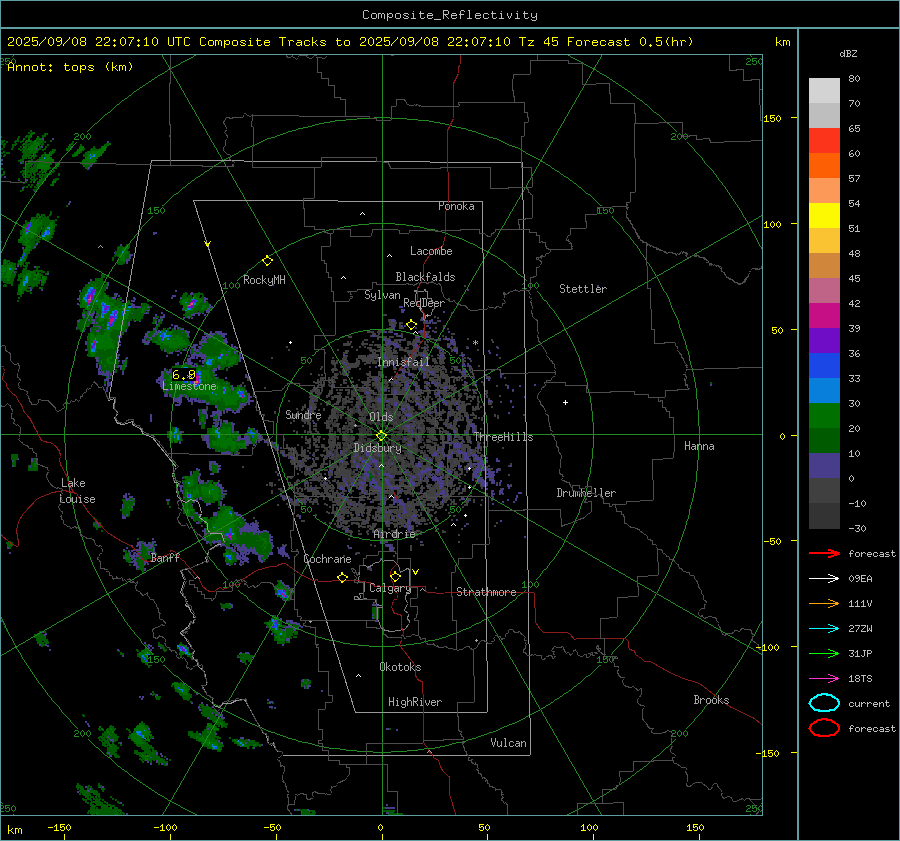Select the dark gray -30 dBZ swatch
Viewport: 900px width, 841px height.
(x=824, y=516)
